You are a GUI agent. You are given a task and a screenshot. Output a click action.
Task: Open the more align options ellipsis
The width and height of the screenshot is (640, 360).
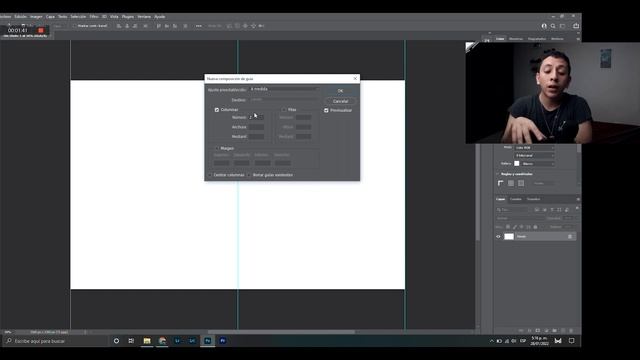tap(198, 26)
